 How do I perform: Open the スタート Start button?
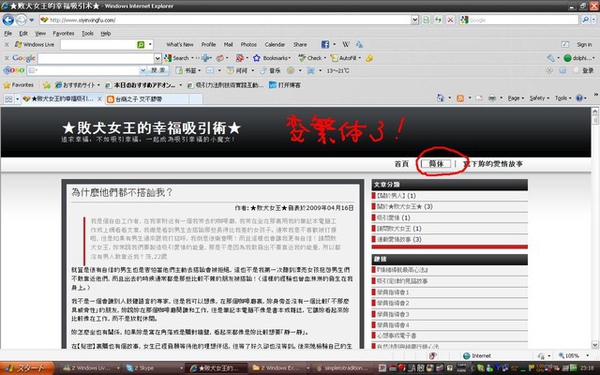click(x=27, y=368)
